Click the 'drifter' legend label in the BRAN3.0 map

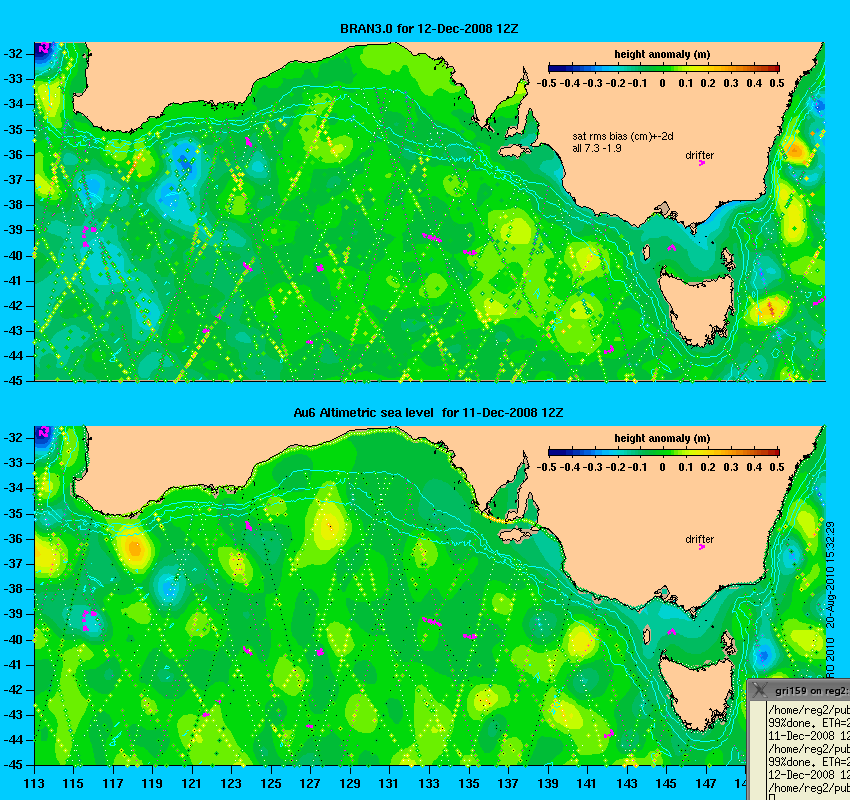[699, 156]
